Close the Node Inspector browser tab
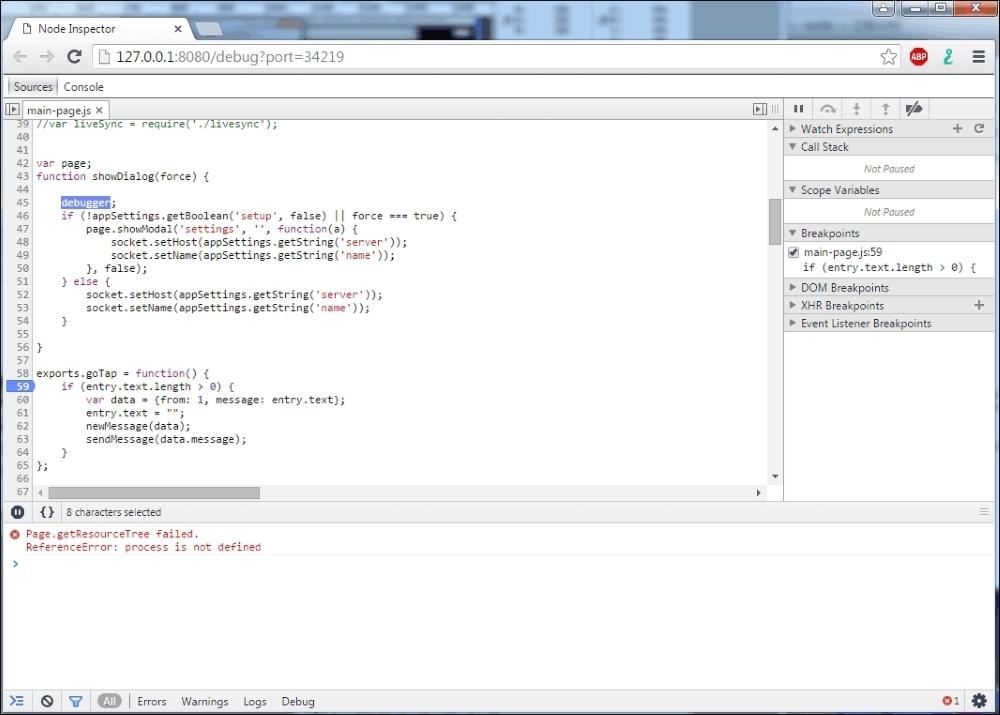This screenshot has width=1000, height=715. pos(178,29)
